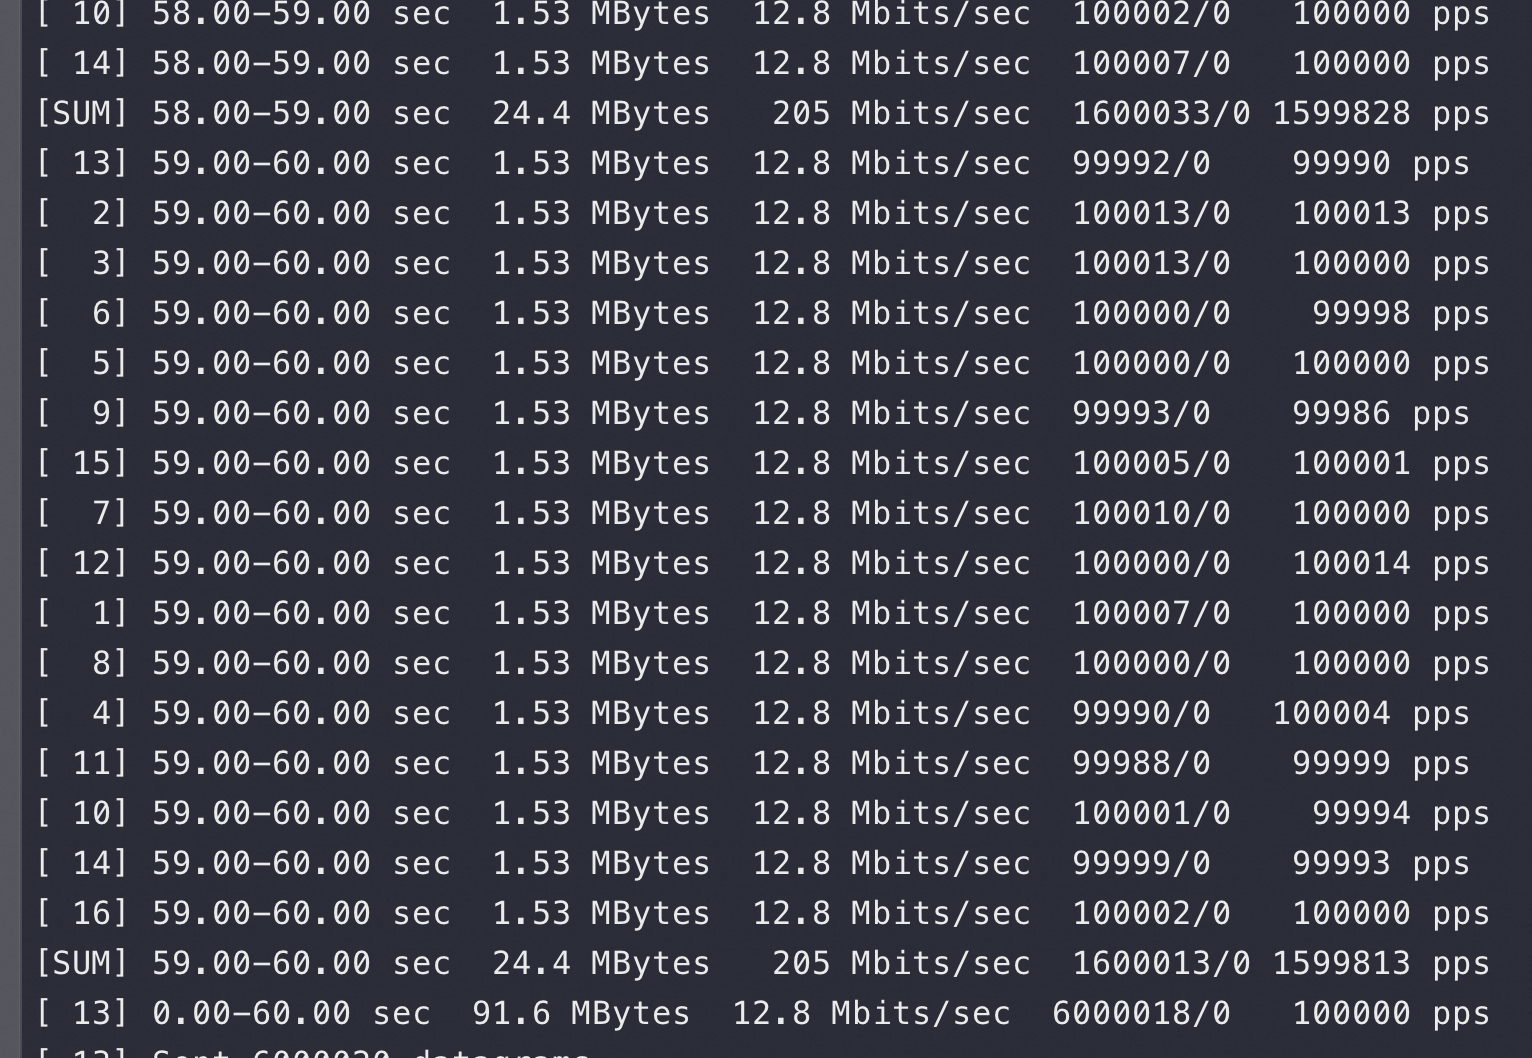
Task: Click stream ID [ 3] at 59.00-60.00
Action: 82,263
